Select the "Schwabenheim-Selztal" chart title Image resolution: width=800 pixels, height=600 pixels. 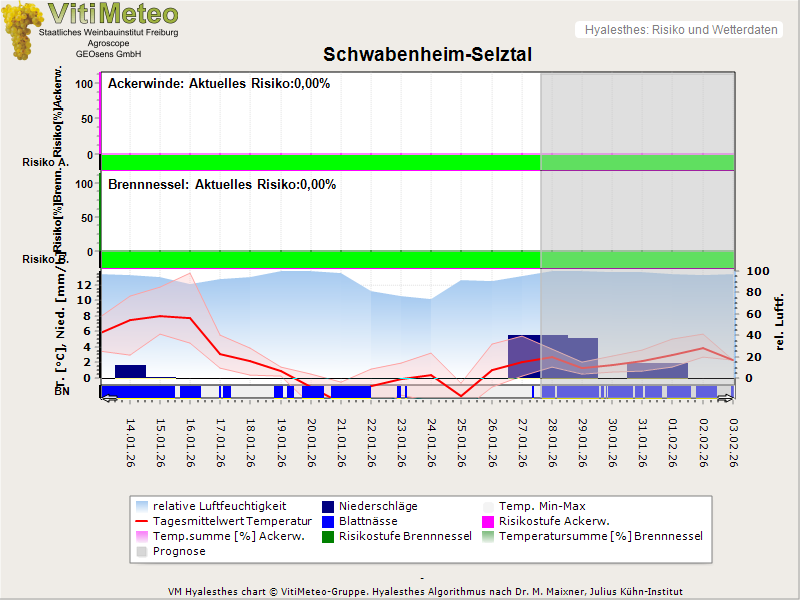[428, 54]
